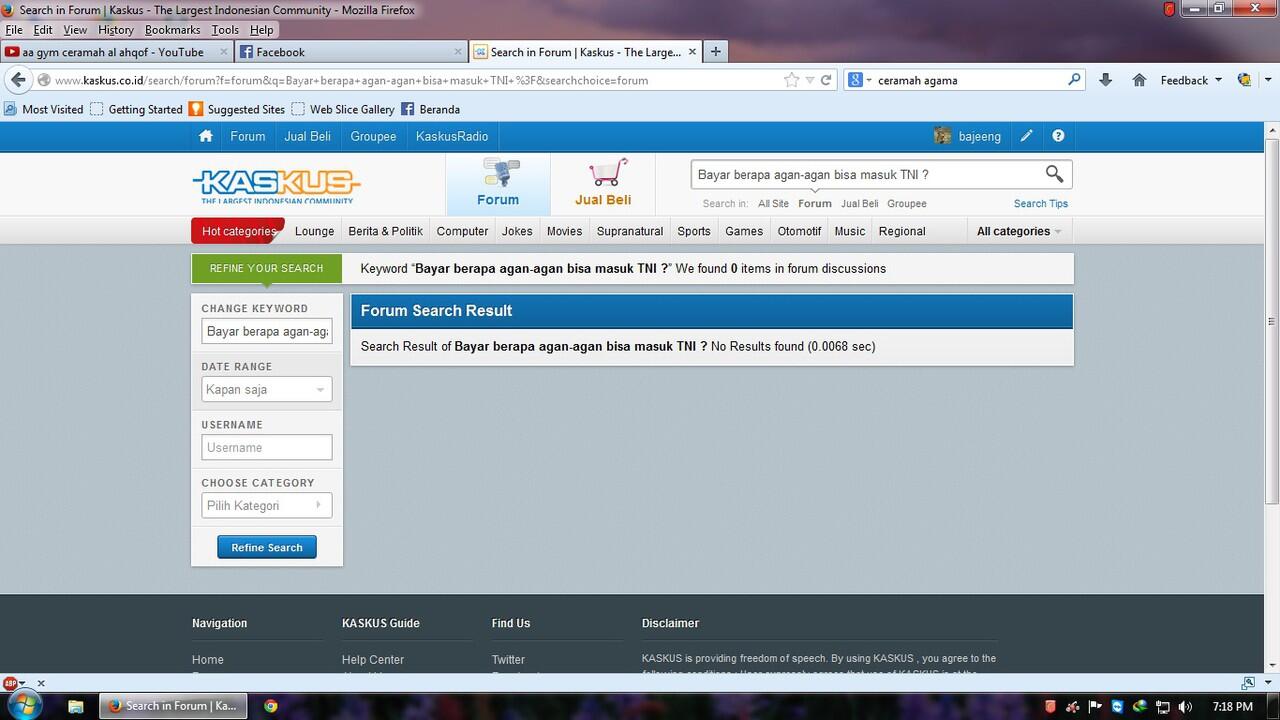1280x720 pixels.
Task: Click the Firefox back arrow button
Action: [18, 80]
